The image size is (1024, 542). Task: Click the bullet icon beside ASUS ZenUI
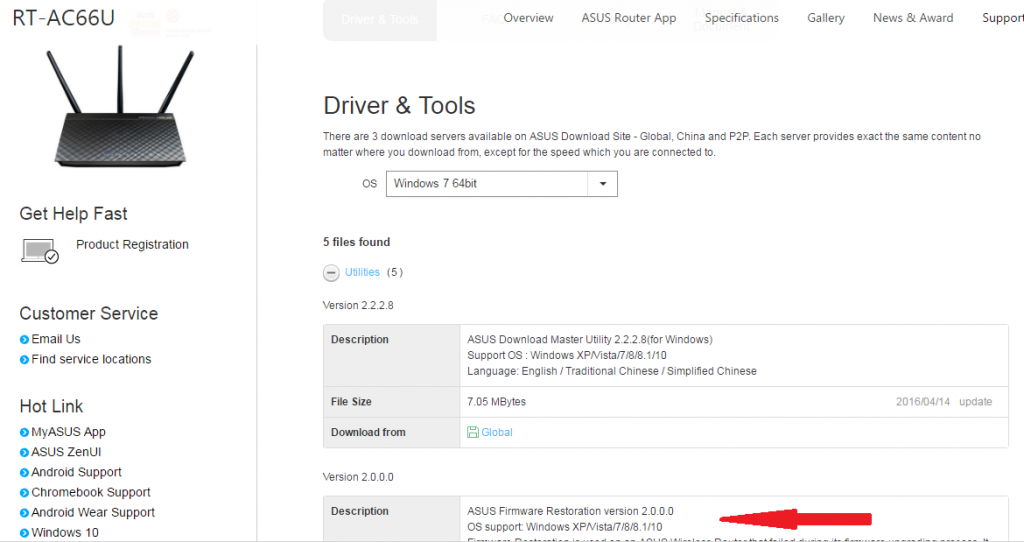(x=24, y=453)
